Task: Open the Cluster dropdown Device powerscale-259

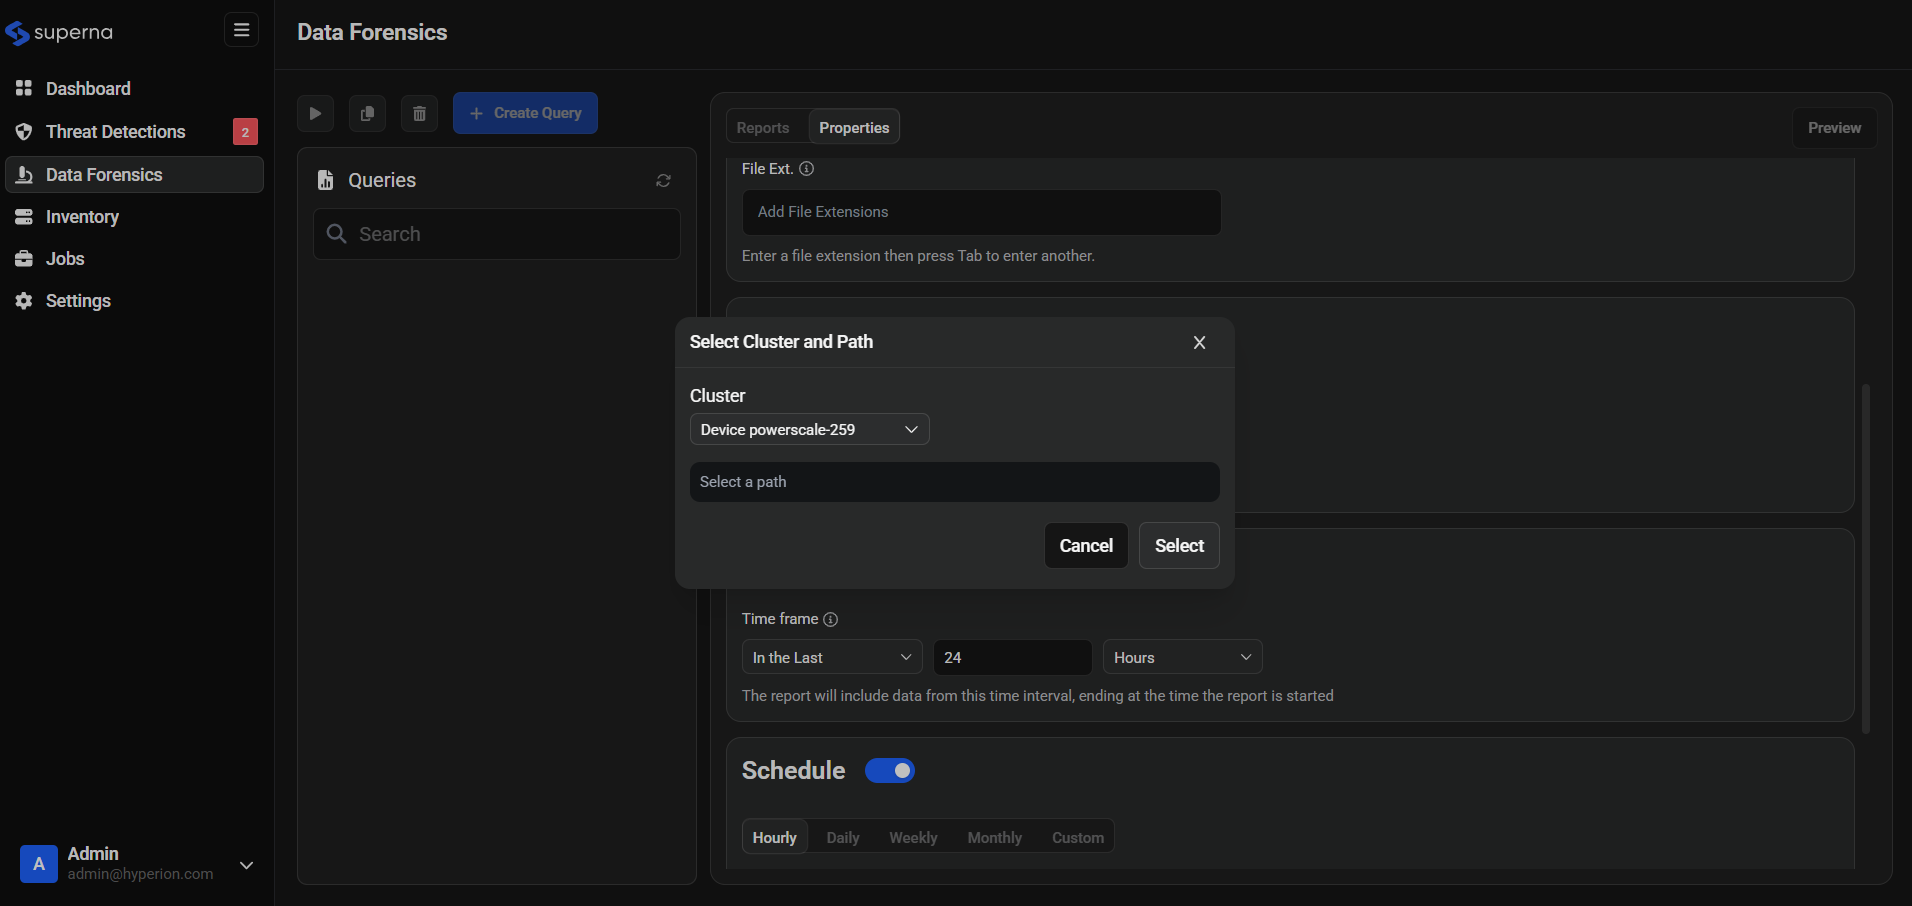Action: tap(809, 430)
